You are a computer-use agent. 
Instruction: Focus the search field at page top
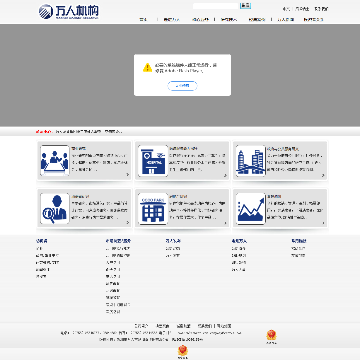click(x=216, y=6)
